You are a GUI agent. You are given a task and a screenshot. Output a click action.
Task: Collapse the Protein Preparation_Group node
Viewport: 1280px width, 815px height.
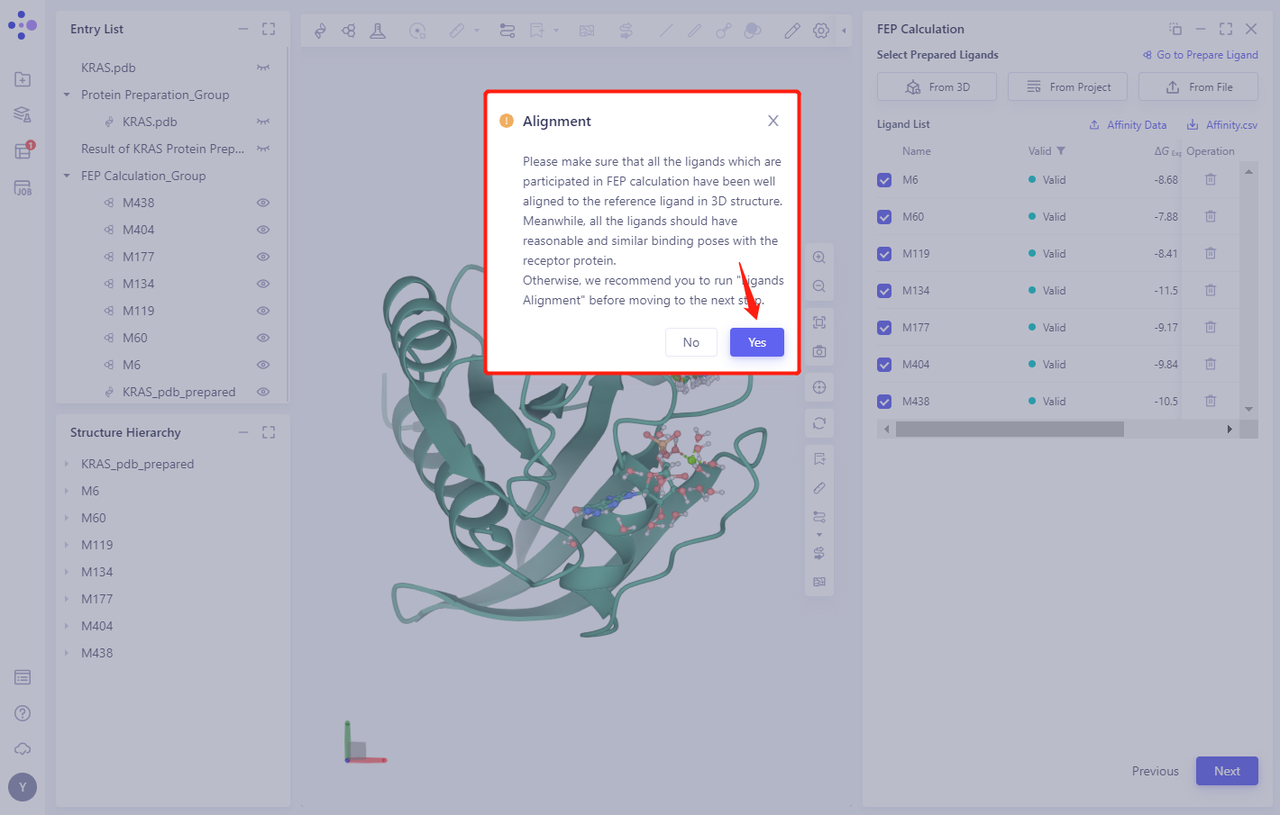tap(67, 95)
